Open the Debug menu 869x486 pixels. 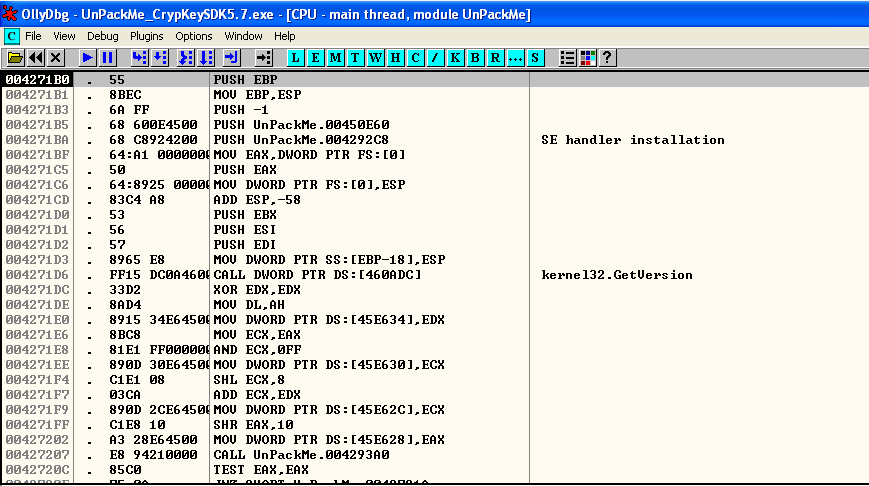coord(103,36)
